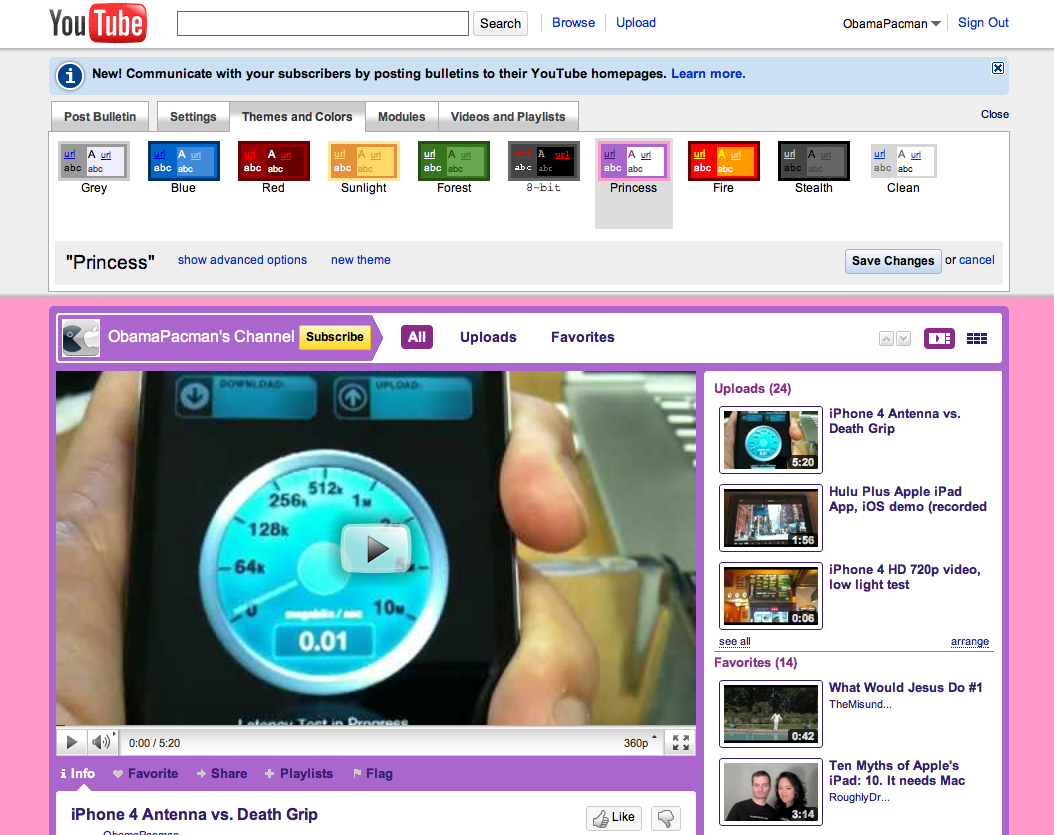Viewport: 1054px width, 835px height.
Task: Close the channel editing panel
Action: [x=994, y=114]
